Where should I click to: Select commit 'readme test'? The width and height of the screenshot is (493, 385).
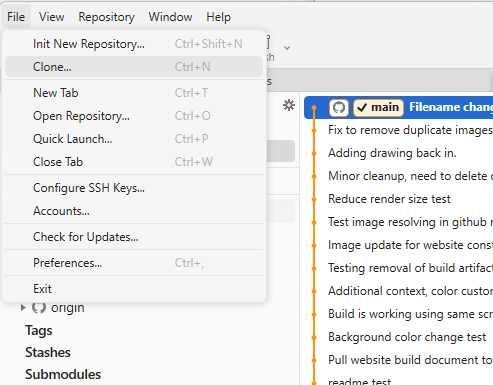coord(397,379)
